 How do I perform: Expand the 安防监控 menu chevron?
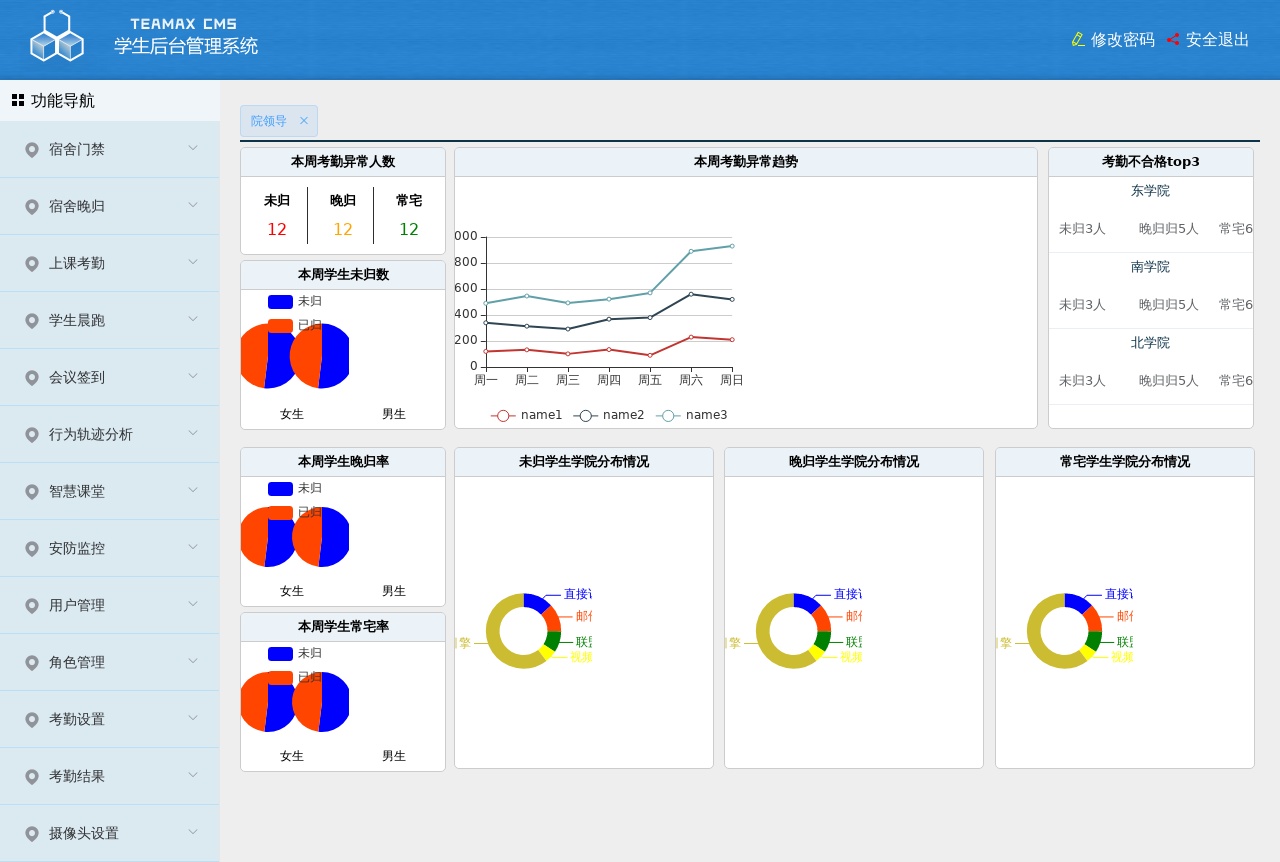193,547
